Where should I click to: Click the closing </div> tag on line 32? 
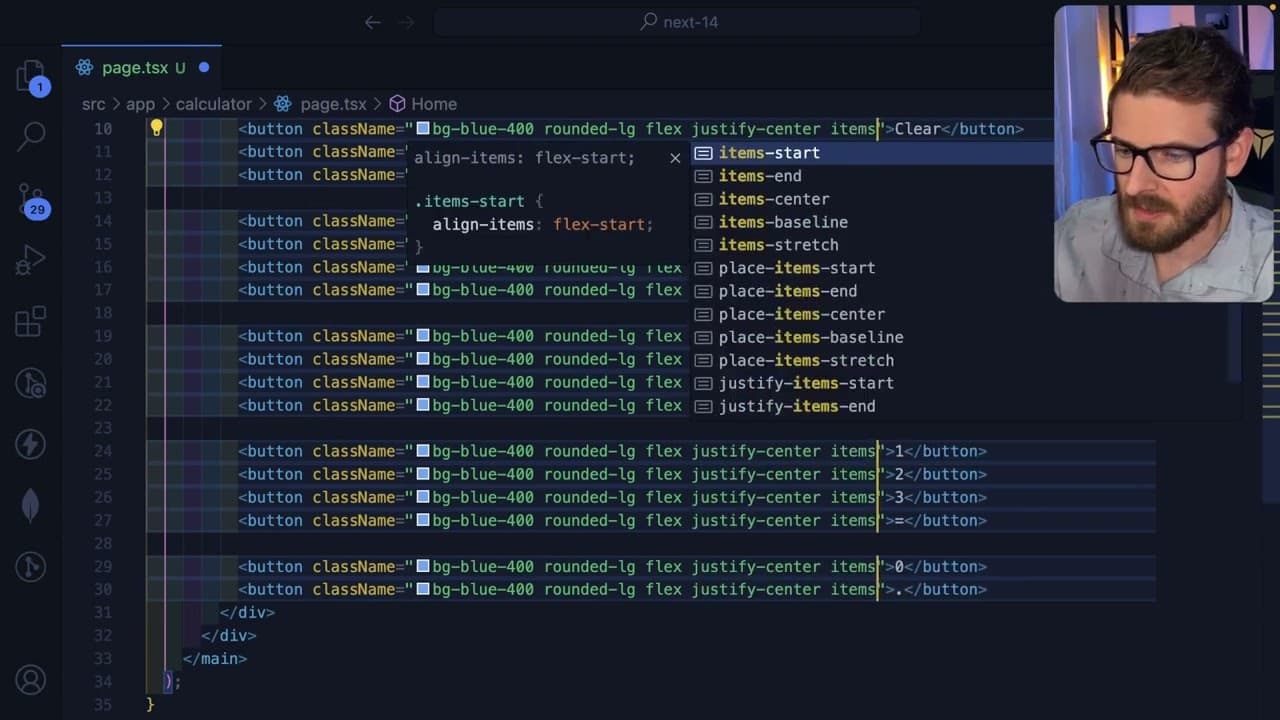pyautogui.click(x=229, y=635)
